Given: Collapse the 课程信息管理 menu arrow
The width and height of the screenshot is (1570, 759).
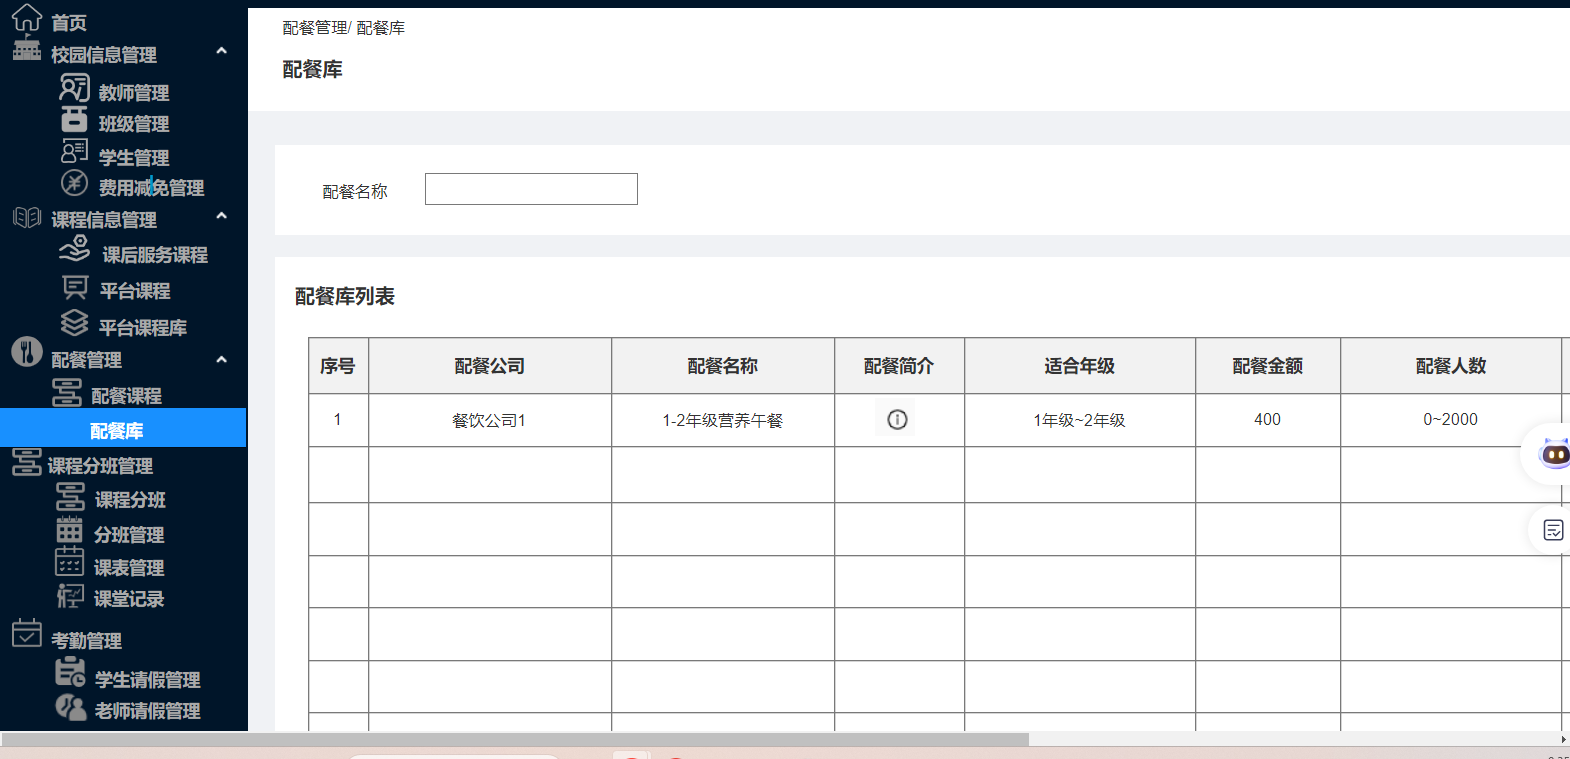Looking at the screenshot, I should (222, 216).
